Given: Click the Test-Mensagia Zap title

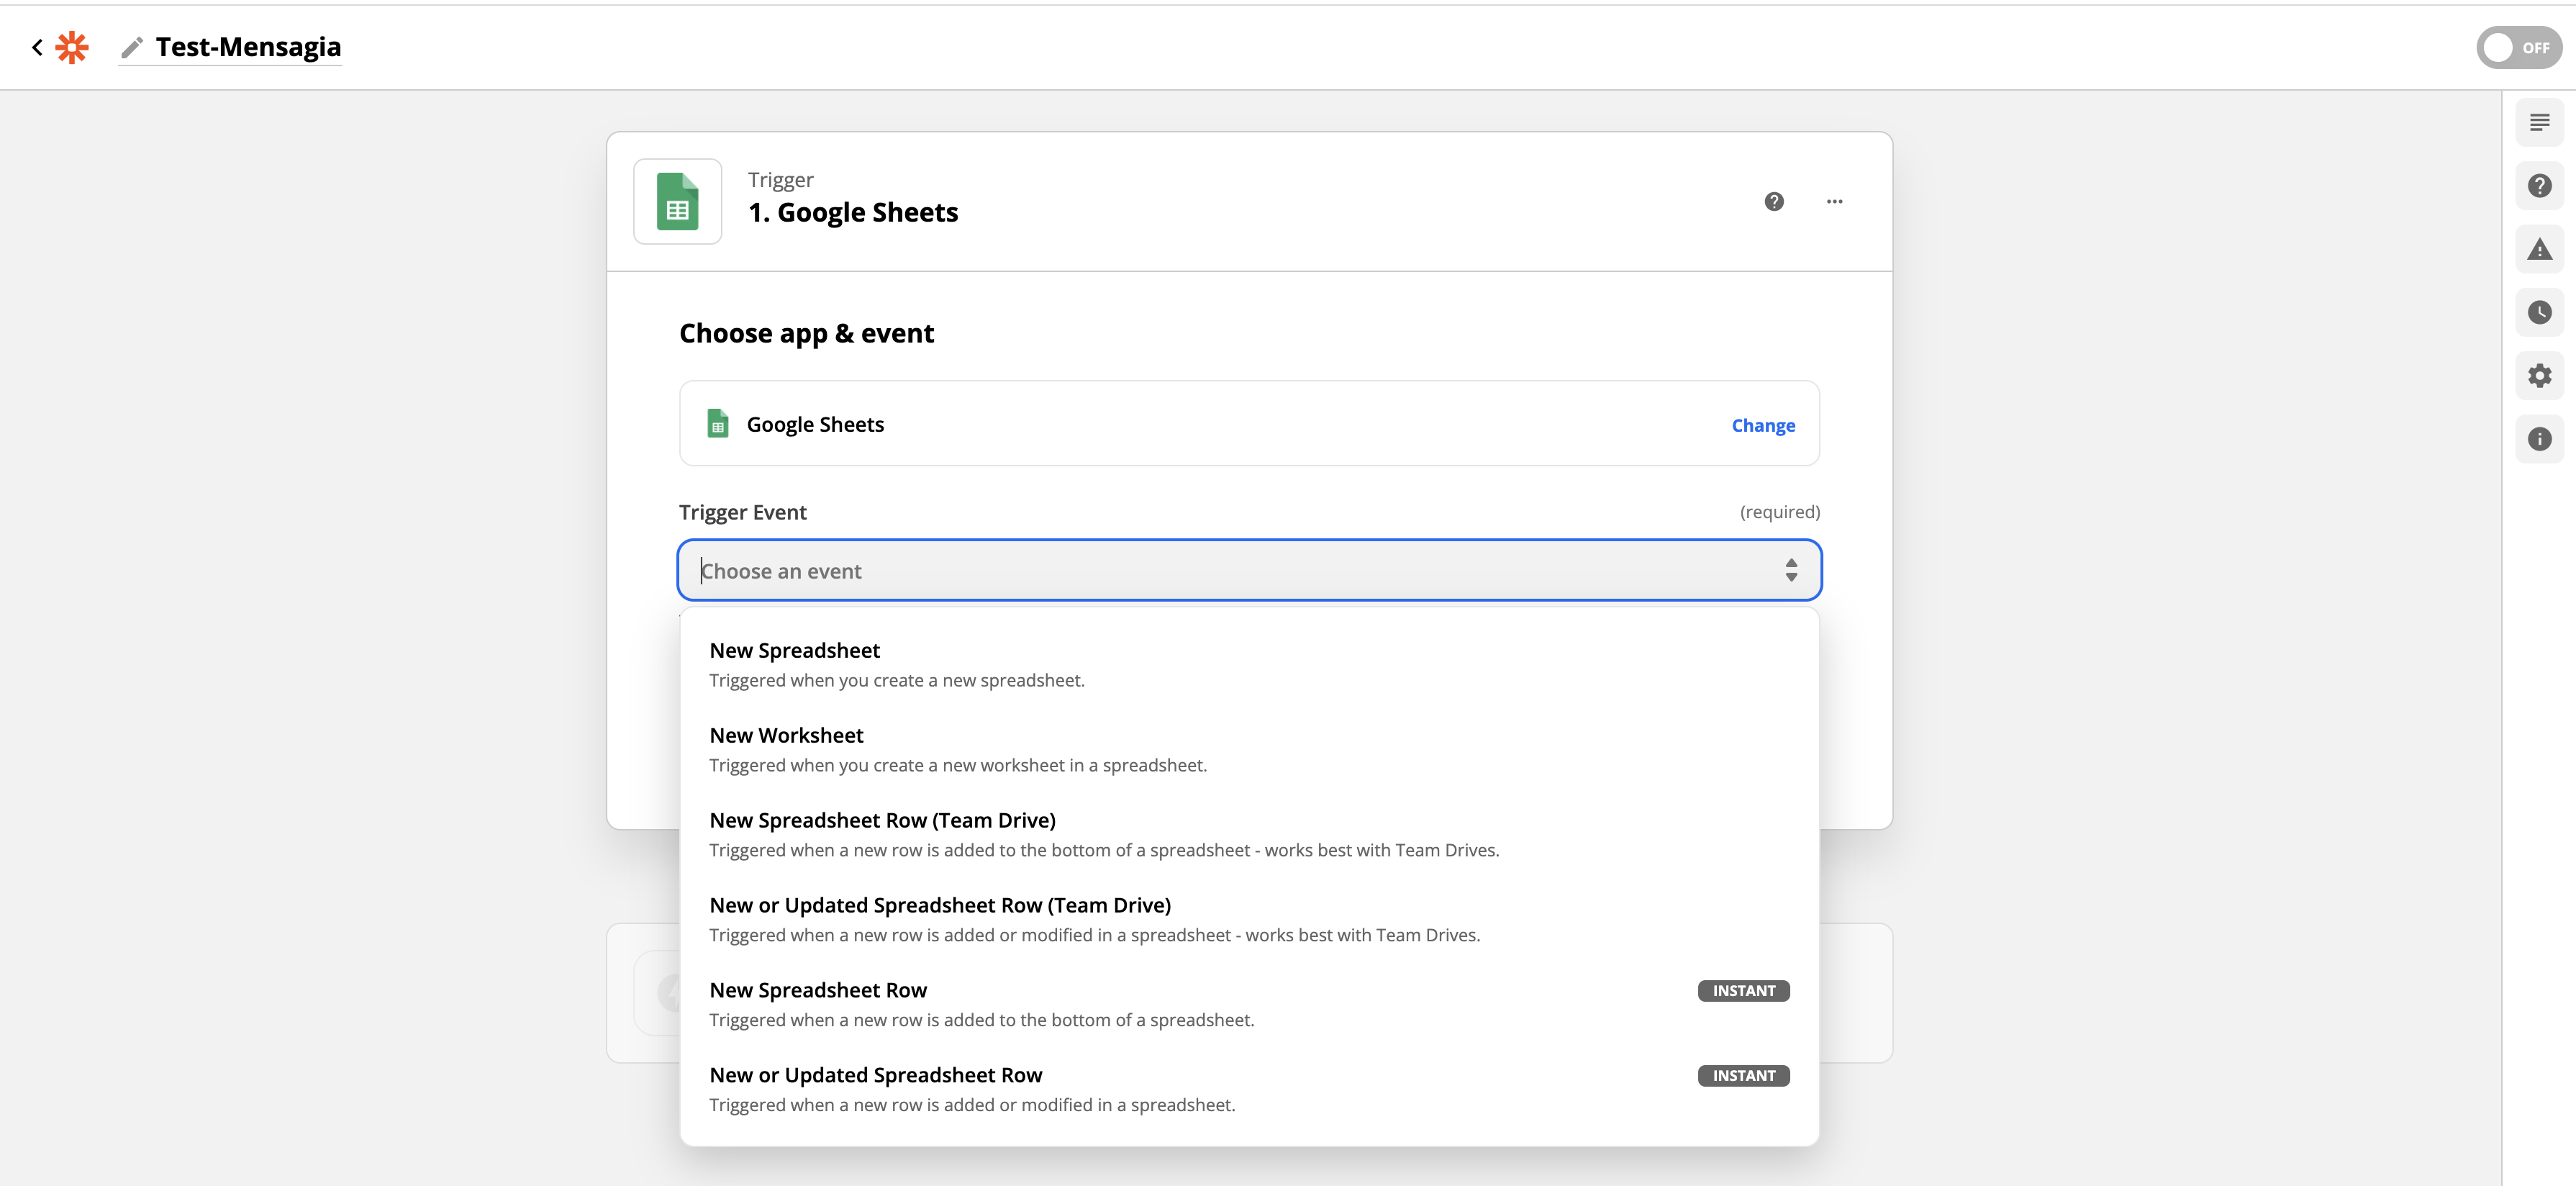Looking at the screenshot, I should [248, 47].
